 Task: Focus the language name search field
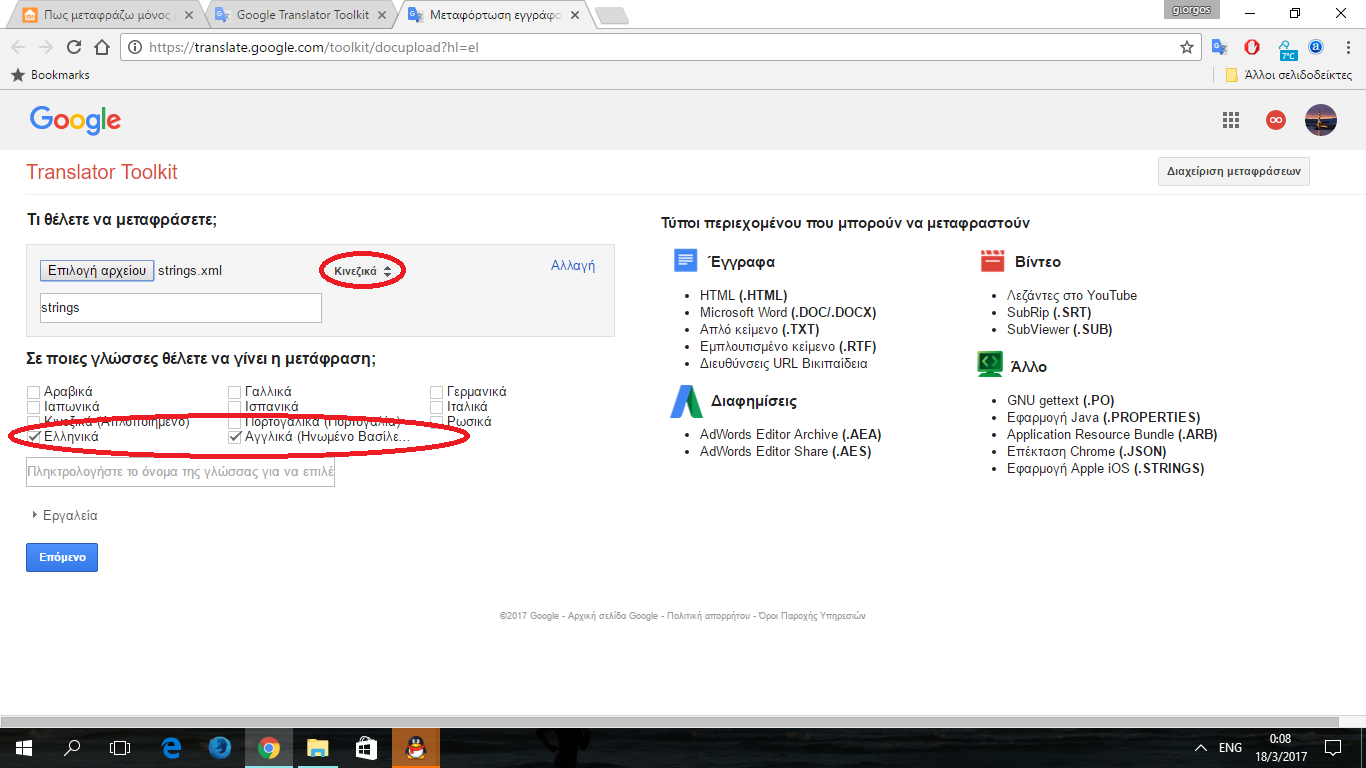point(181,472)
